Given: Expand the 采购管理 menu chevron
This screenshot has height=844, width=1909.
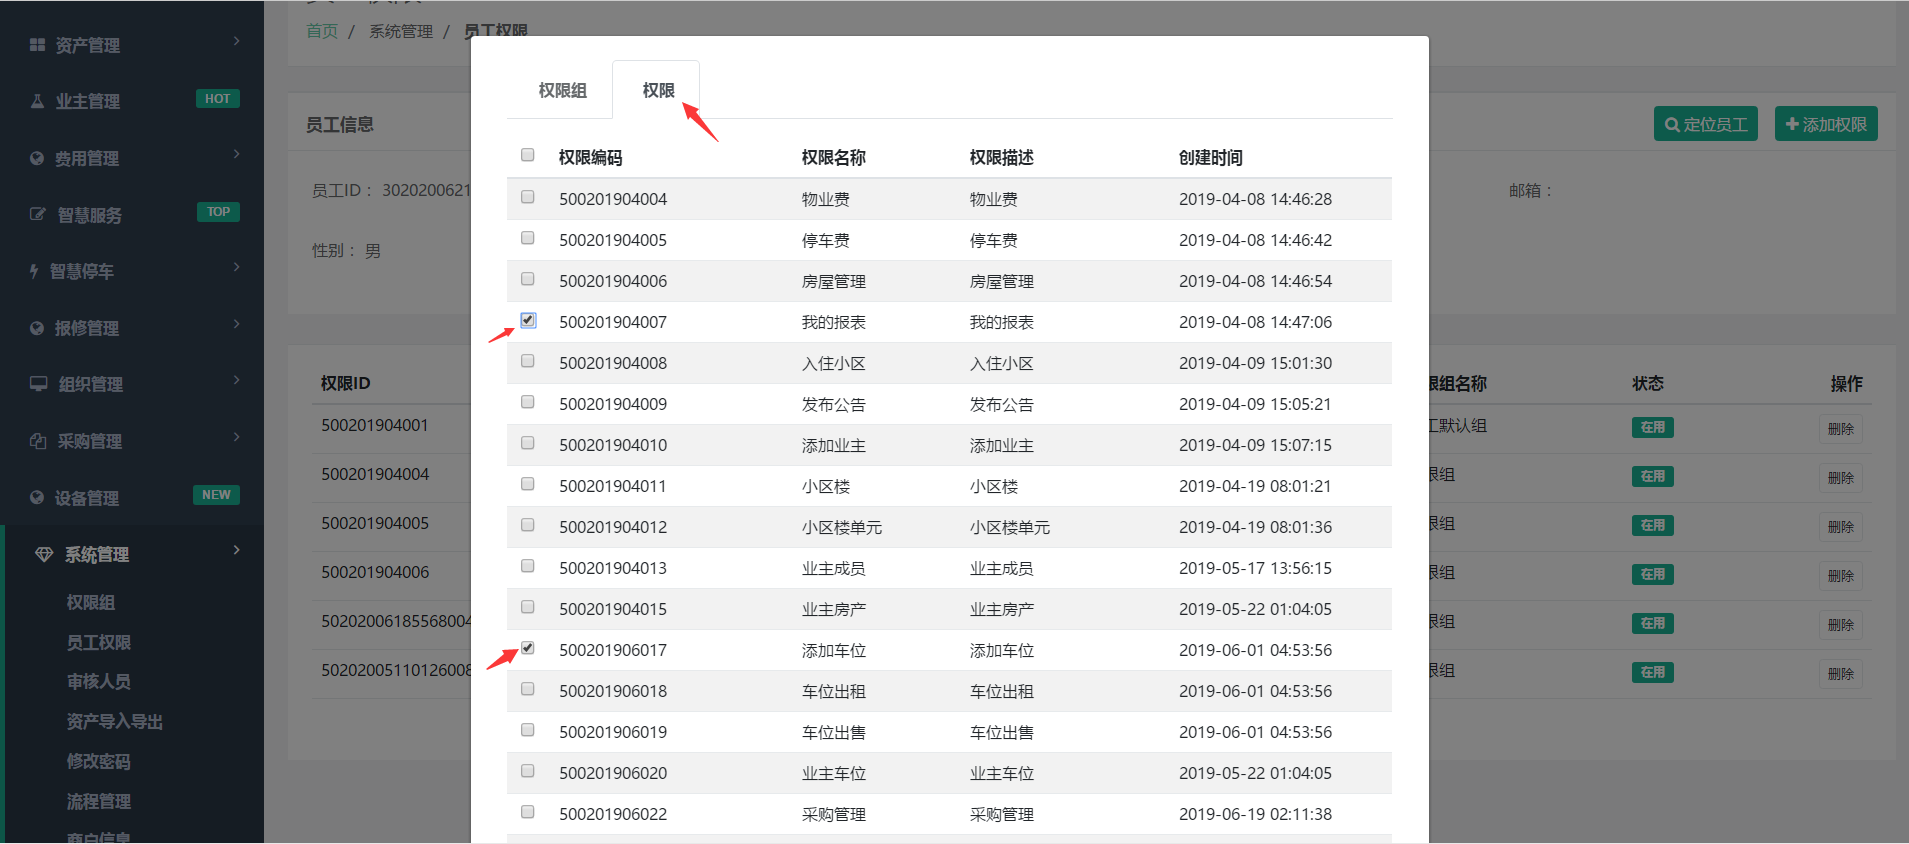Looking at the screenshot, I should pos(237,437).
